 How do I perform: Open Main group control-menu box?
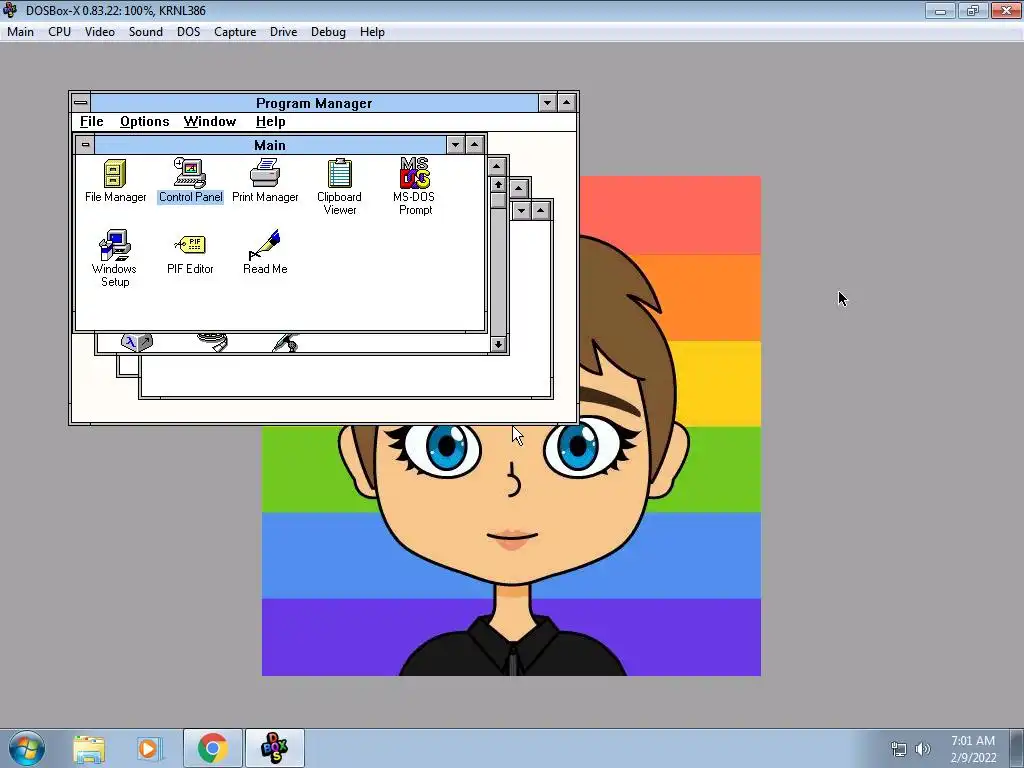pyautogui.click(x=86, y=144)
